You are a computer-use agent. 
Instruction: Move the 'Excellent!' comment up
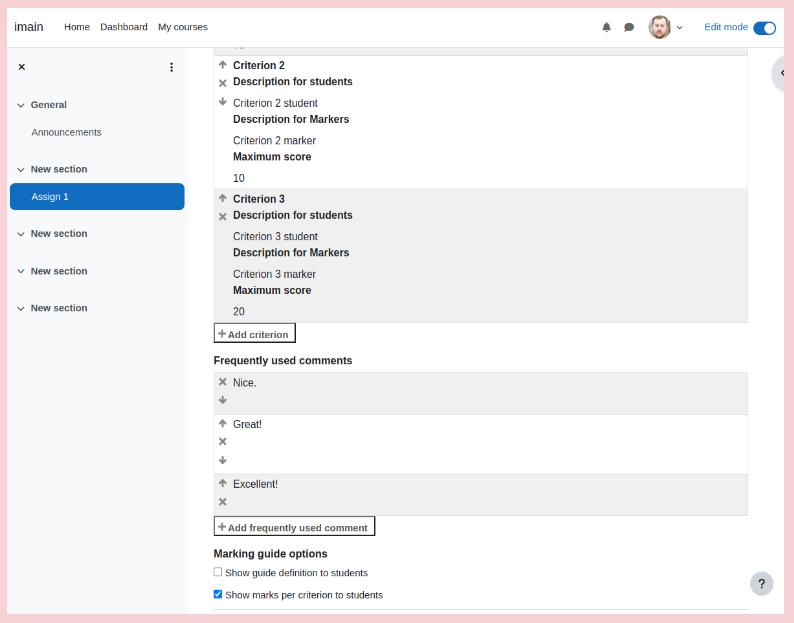(222, 483)
